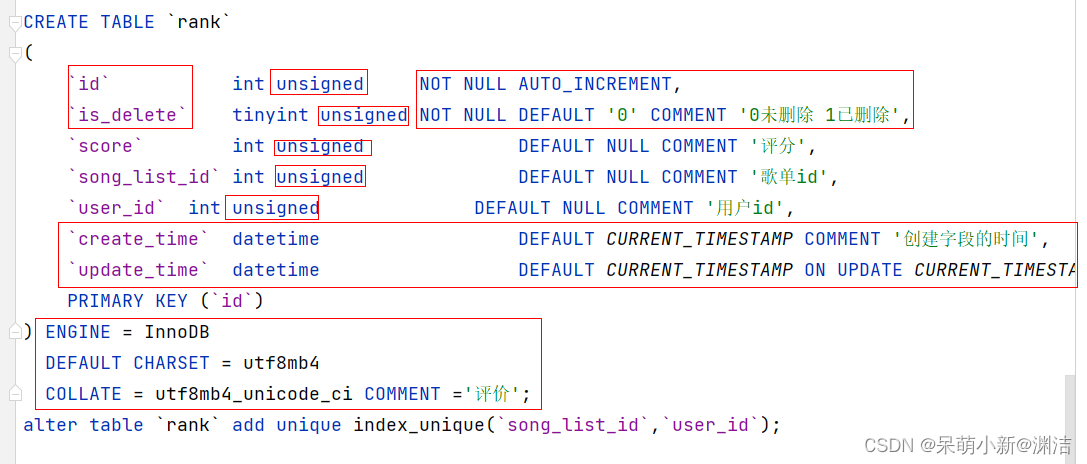Click NOT NULL on the id row
Image resolution: width=1087 pixels, height=464 pixels.
[x=463, y=85]
